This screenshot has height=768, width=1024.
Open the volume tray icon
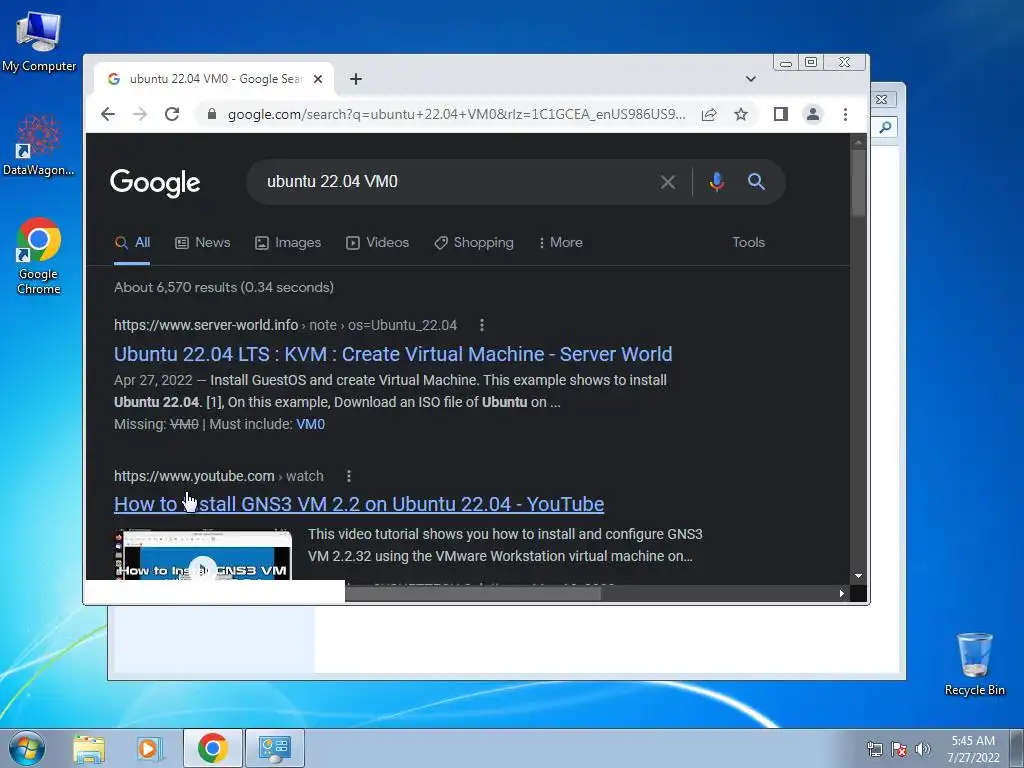click(x=922, y=749)
